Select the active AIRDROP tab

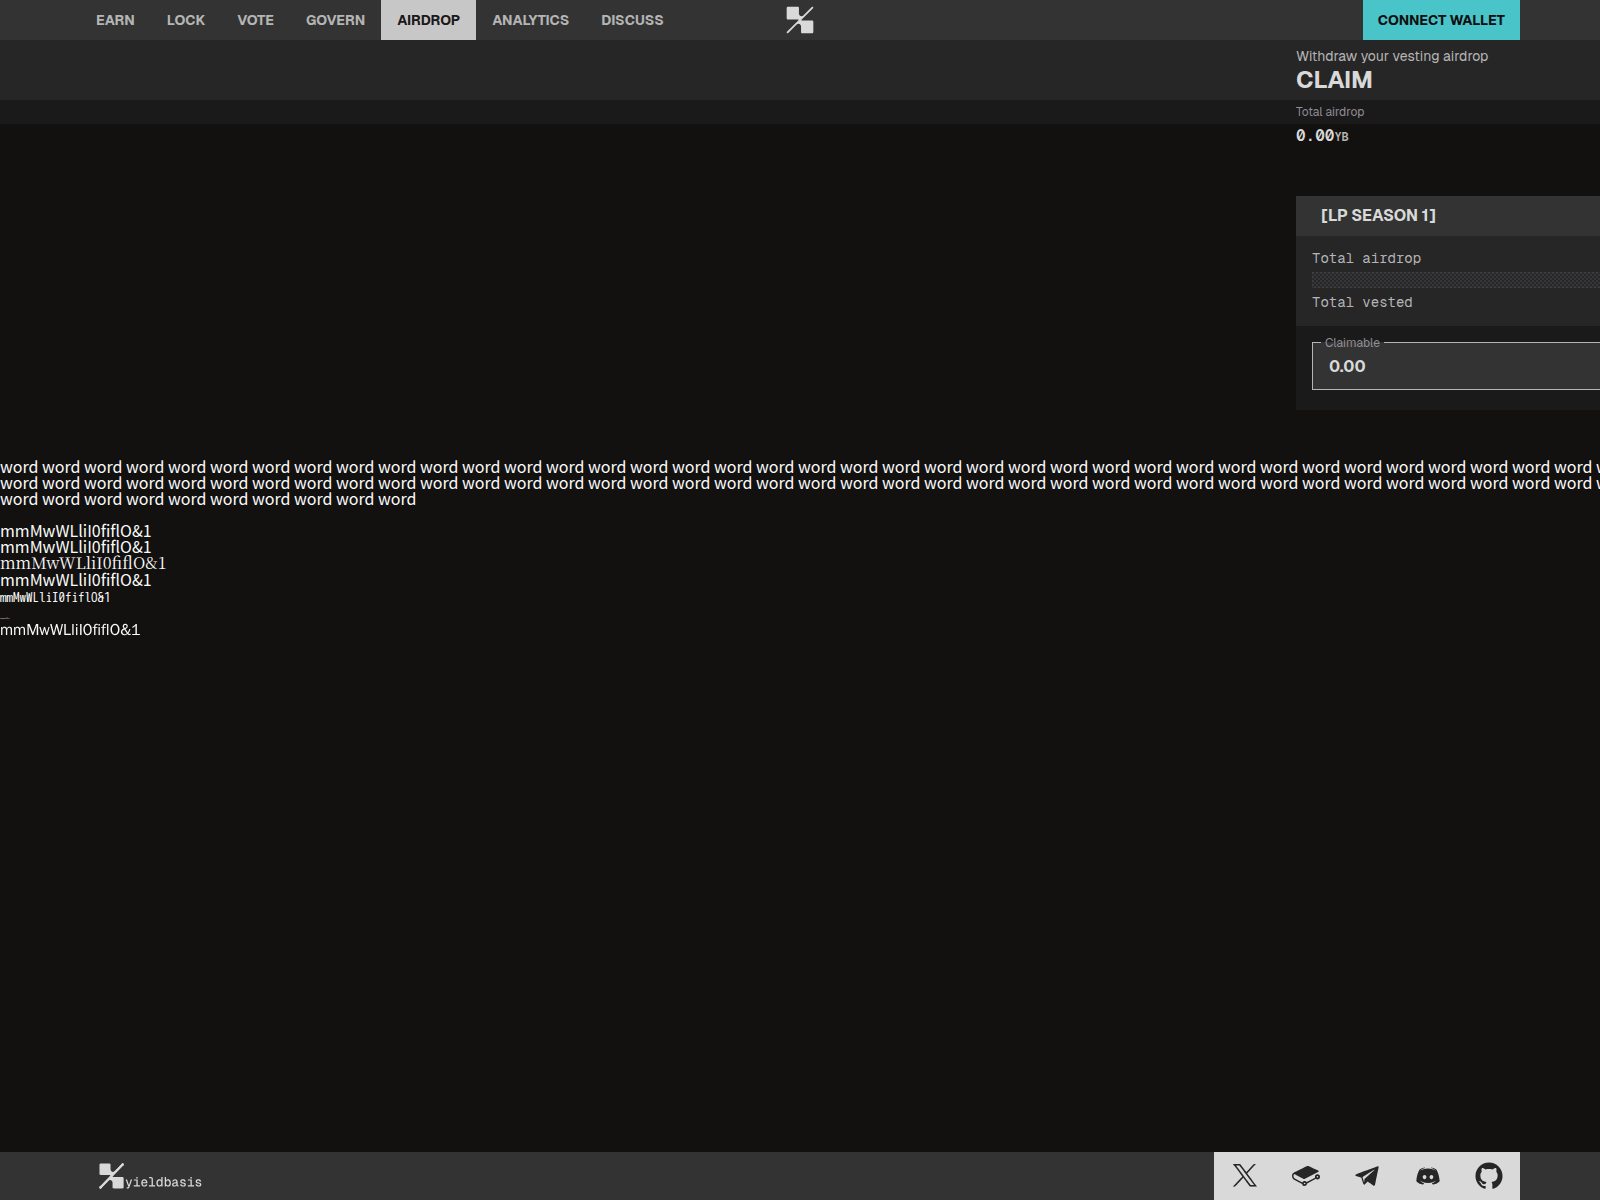click(428, 20)
